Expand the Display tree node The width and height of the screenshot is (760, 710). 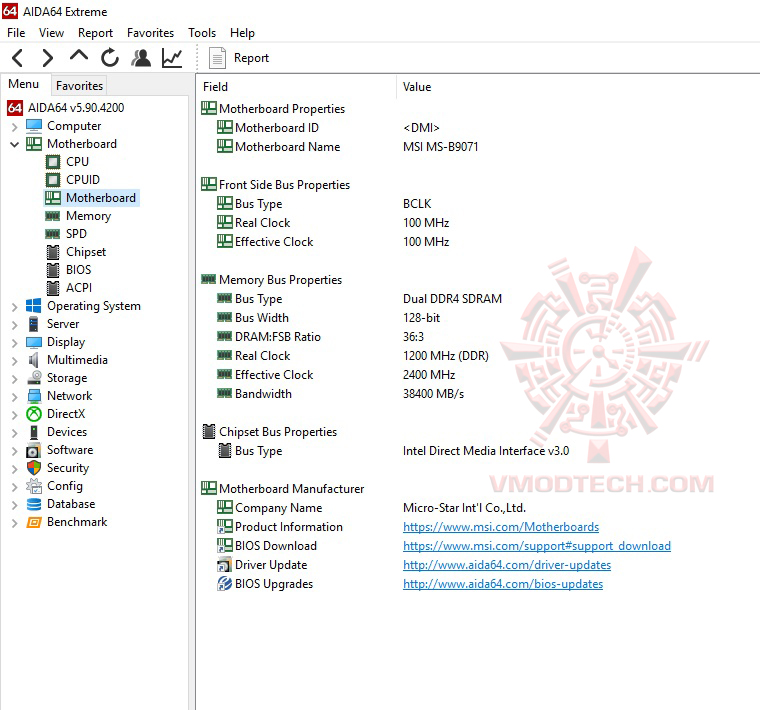tap(14, 343)
